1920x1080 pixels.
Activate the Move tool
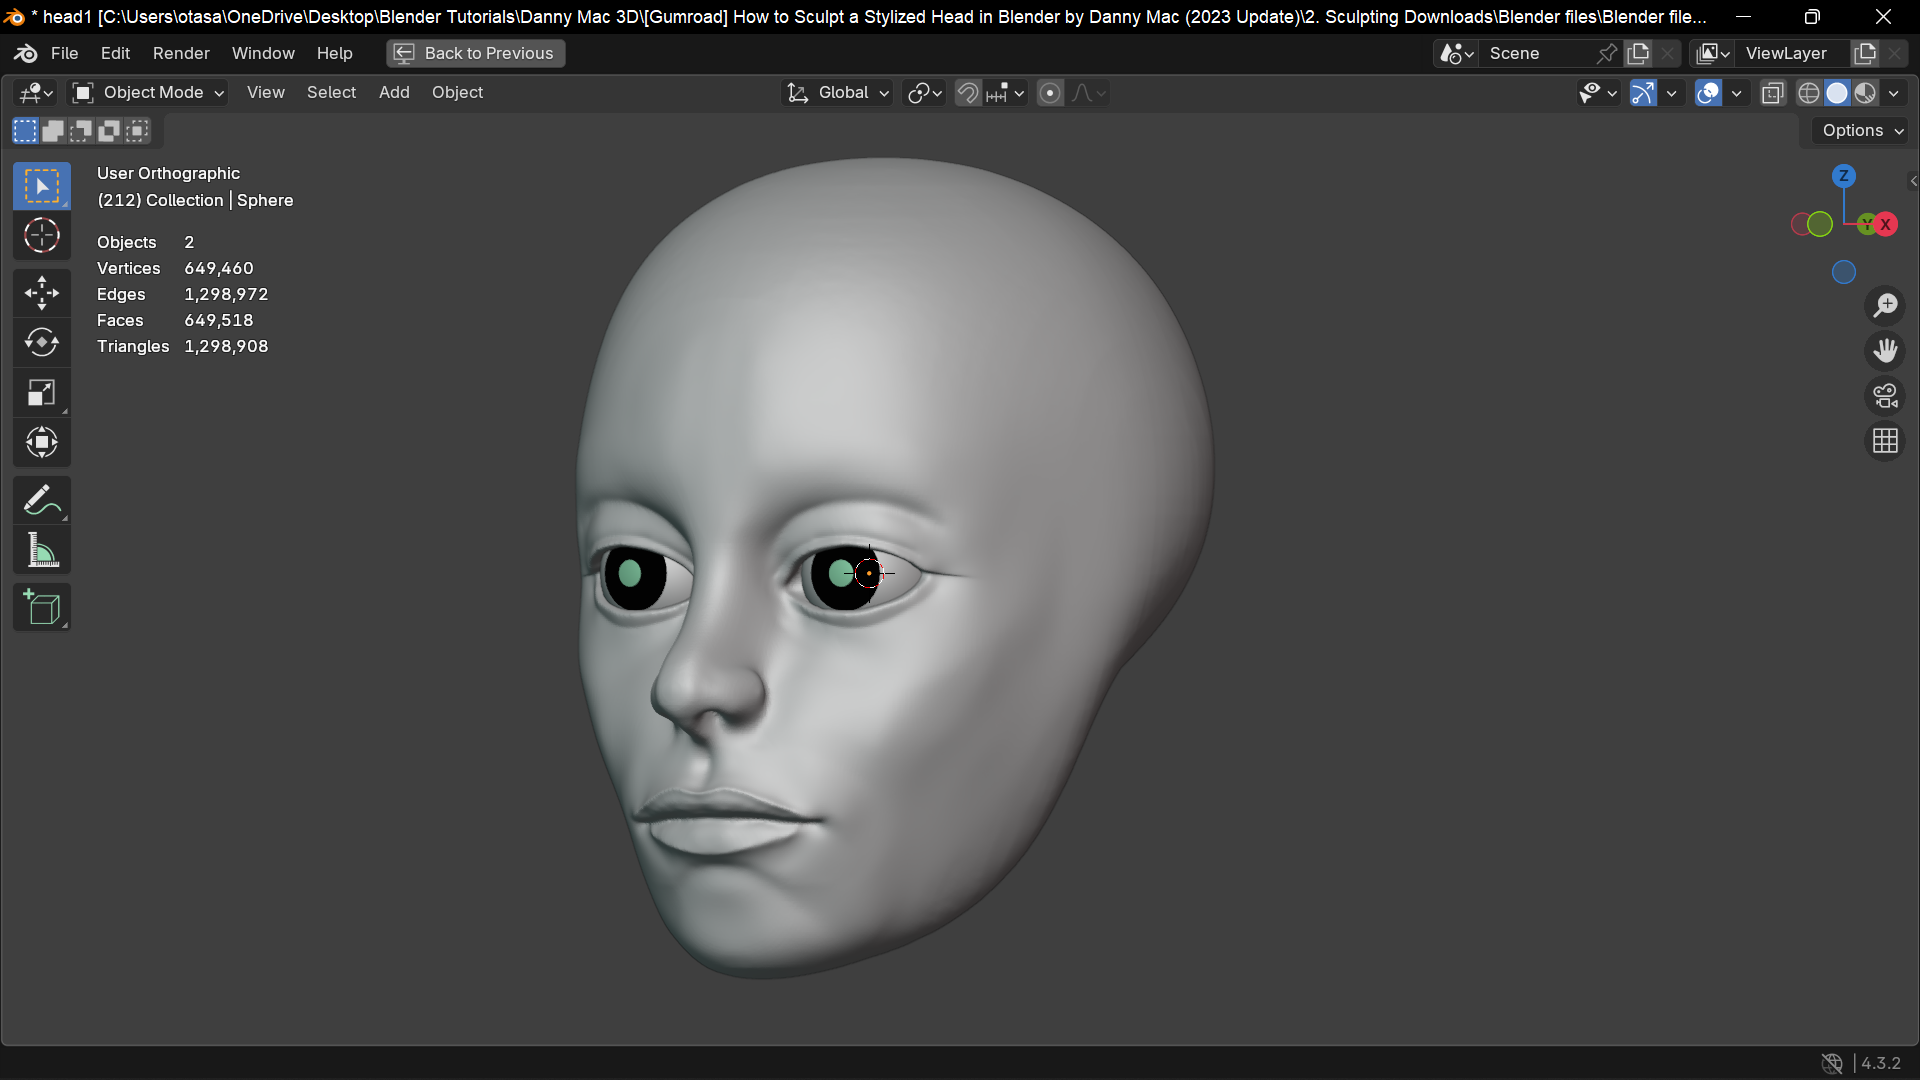click(x=41, y=293)
